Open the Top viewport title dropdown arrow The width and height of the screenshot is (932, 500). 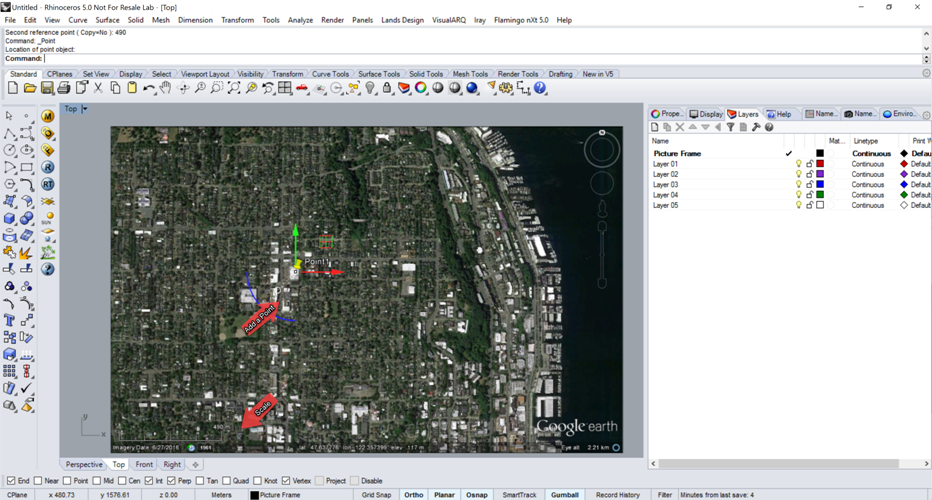pyautogui.click(x=84, y=109)
